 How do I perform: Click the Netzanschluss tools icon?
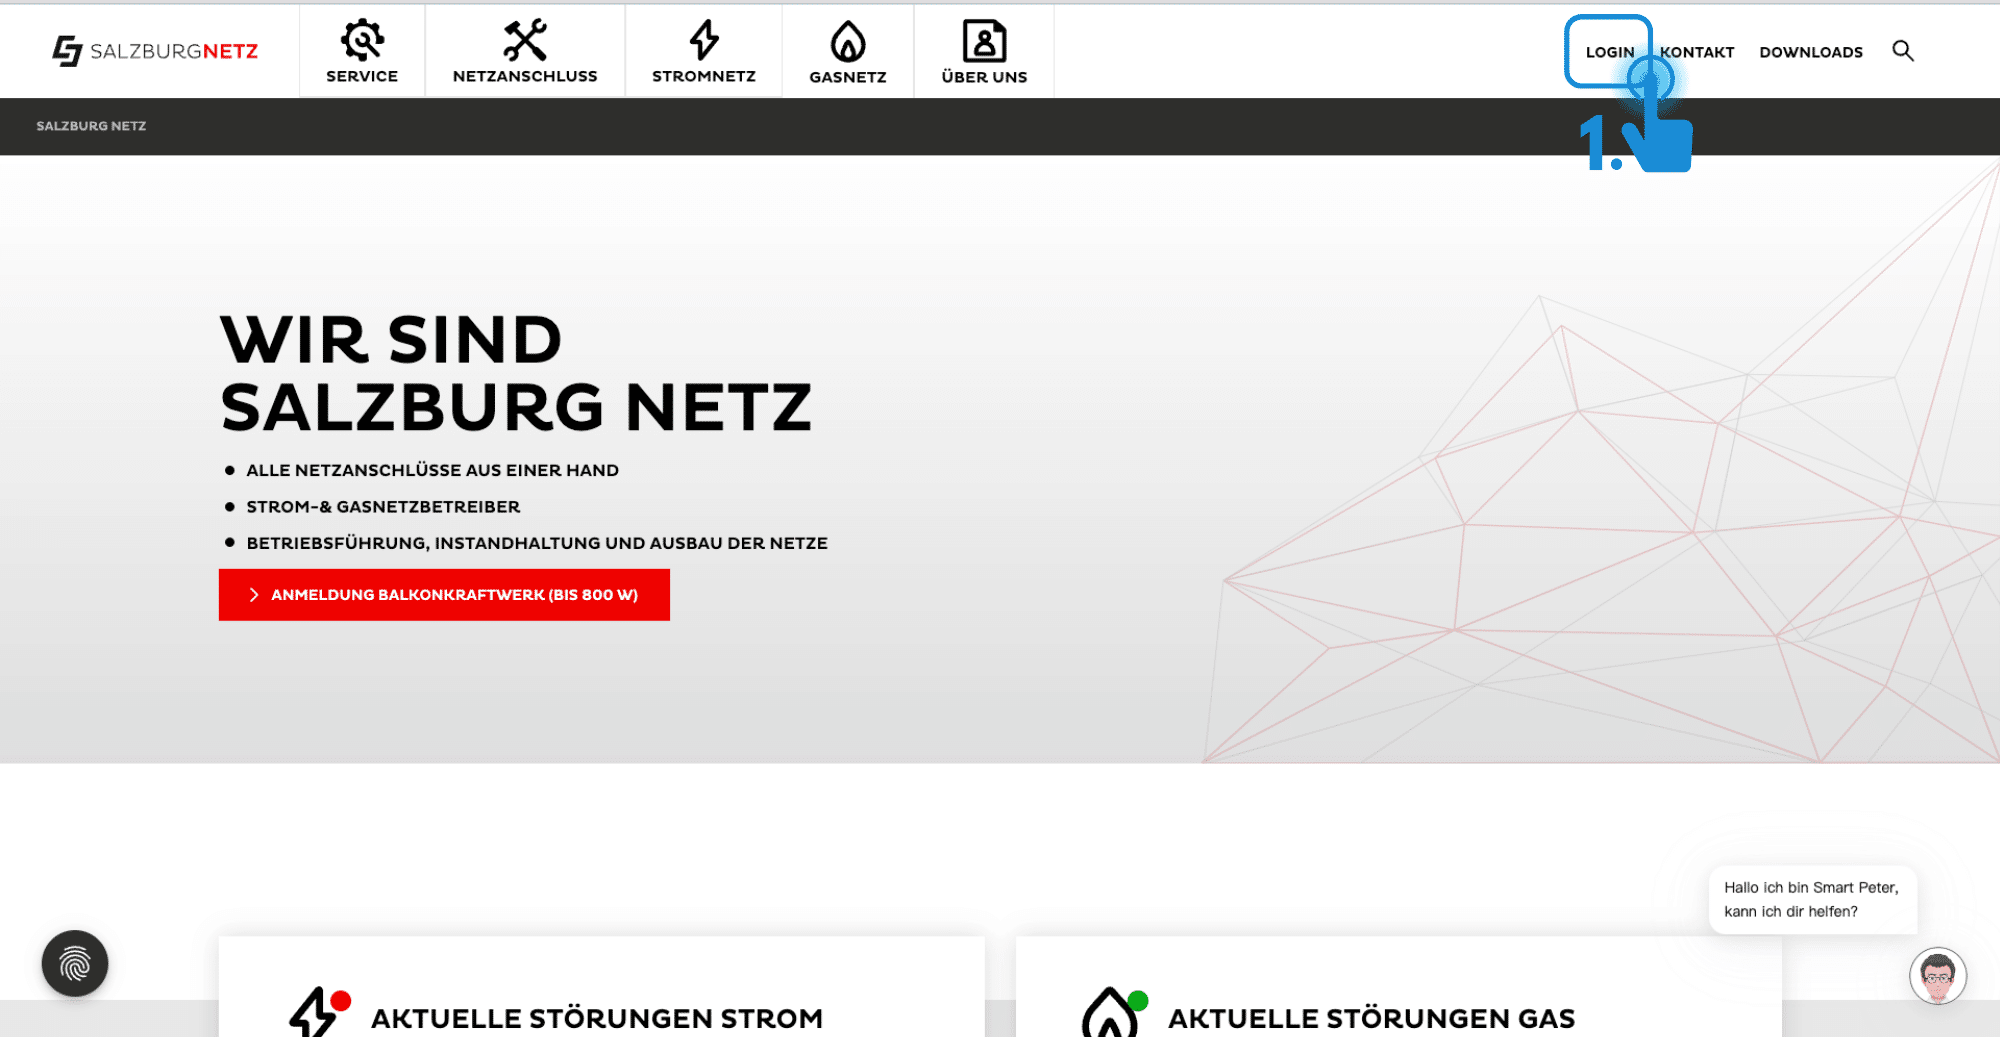(525, 40)
